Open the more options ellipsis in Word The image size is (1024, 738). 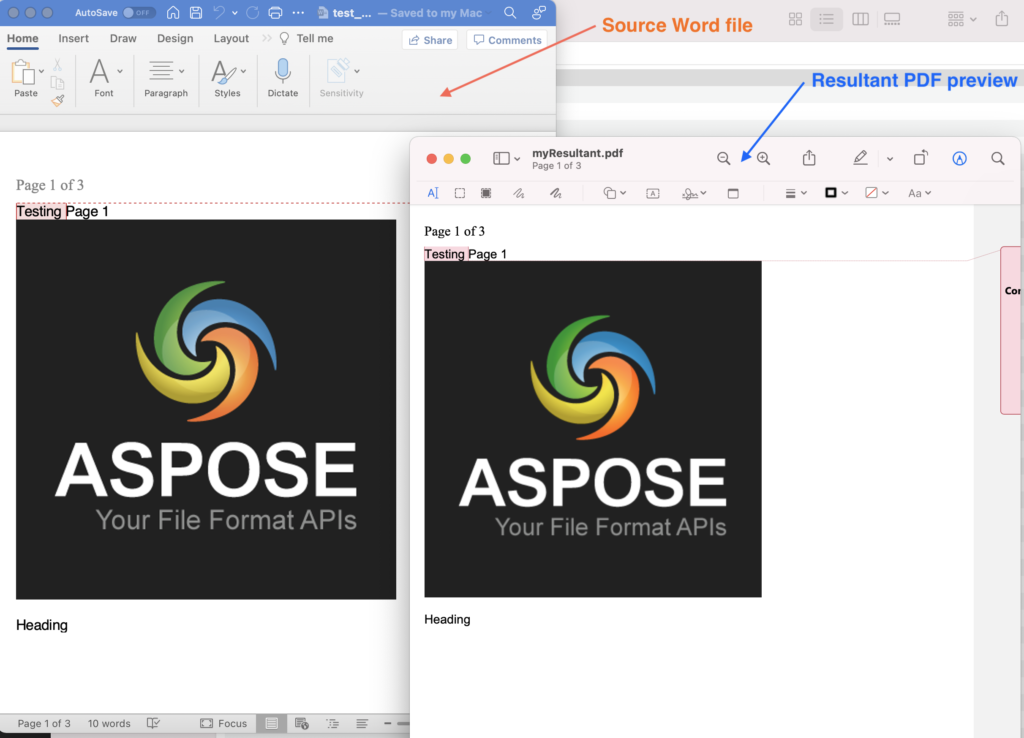pos(298,12)
